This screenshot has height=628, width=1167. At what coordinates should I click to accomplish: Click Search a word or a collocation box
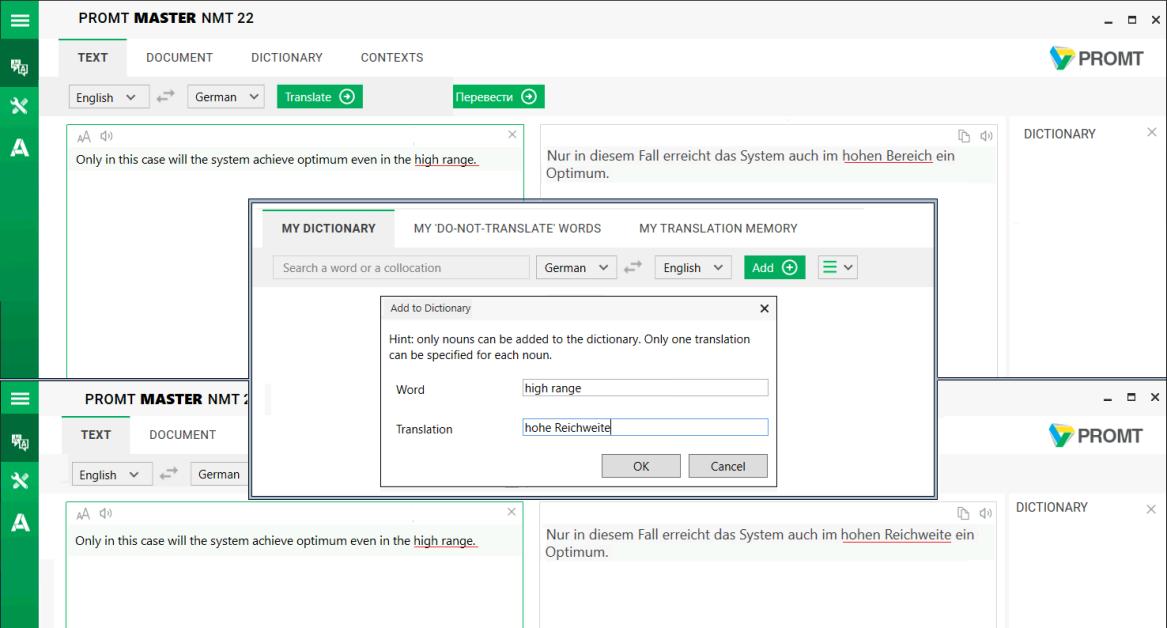(x=401, y=267)
